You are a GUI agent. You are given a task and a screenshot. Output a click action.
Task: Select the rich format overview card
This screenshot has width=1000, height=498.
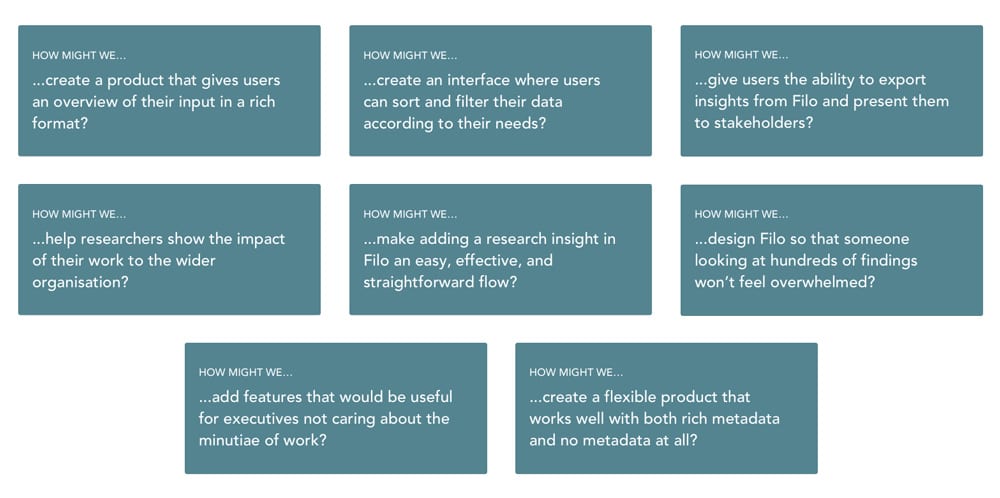[169, 91]
